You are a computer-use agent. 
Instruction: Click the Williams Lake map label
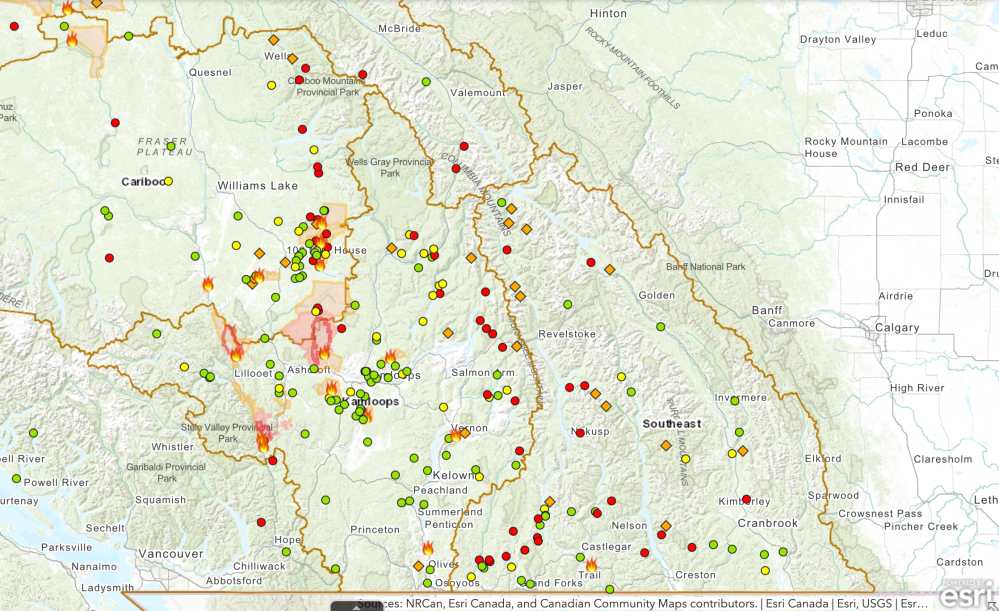click(258, 186)
